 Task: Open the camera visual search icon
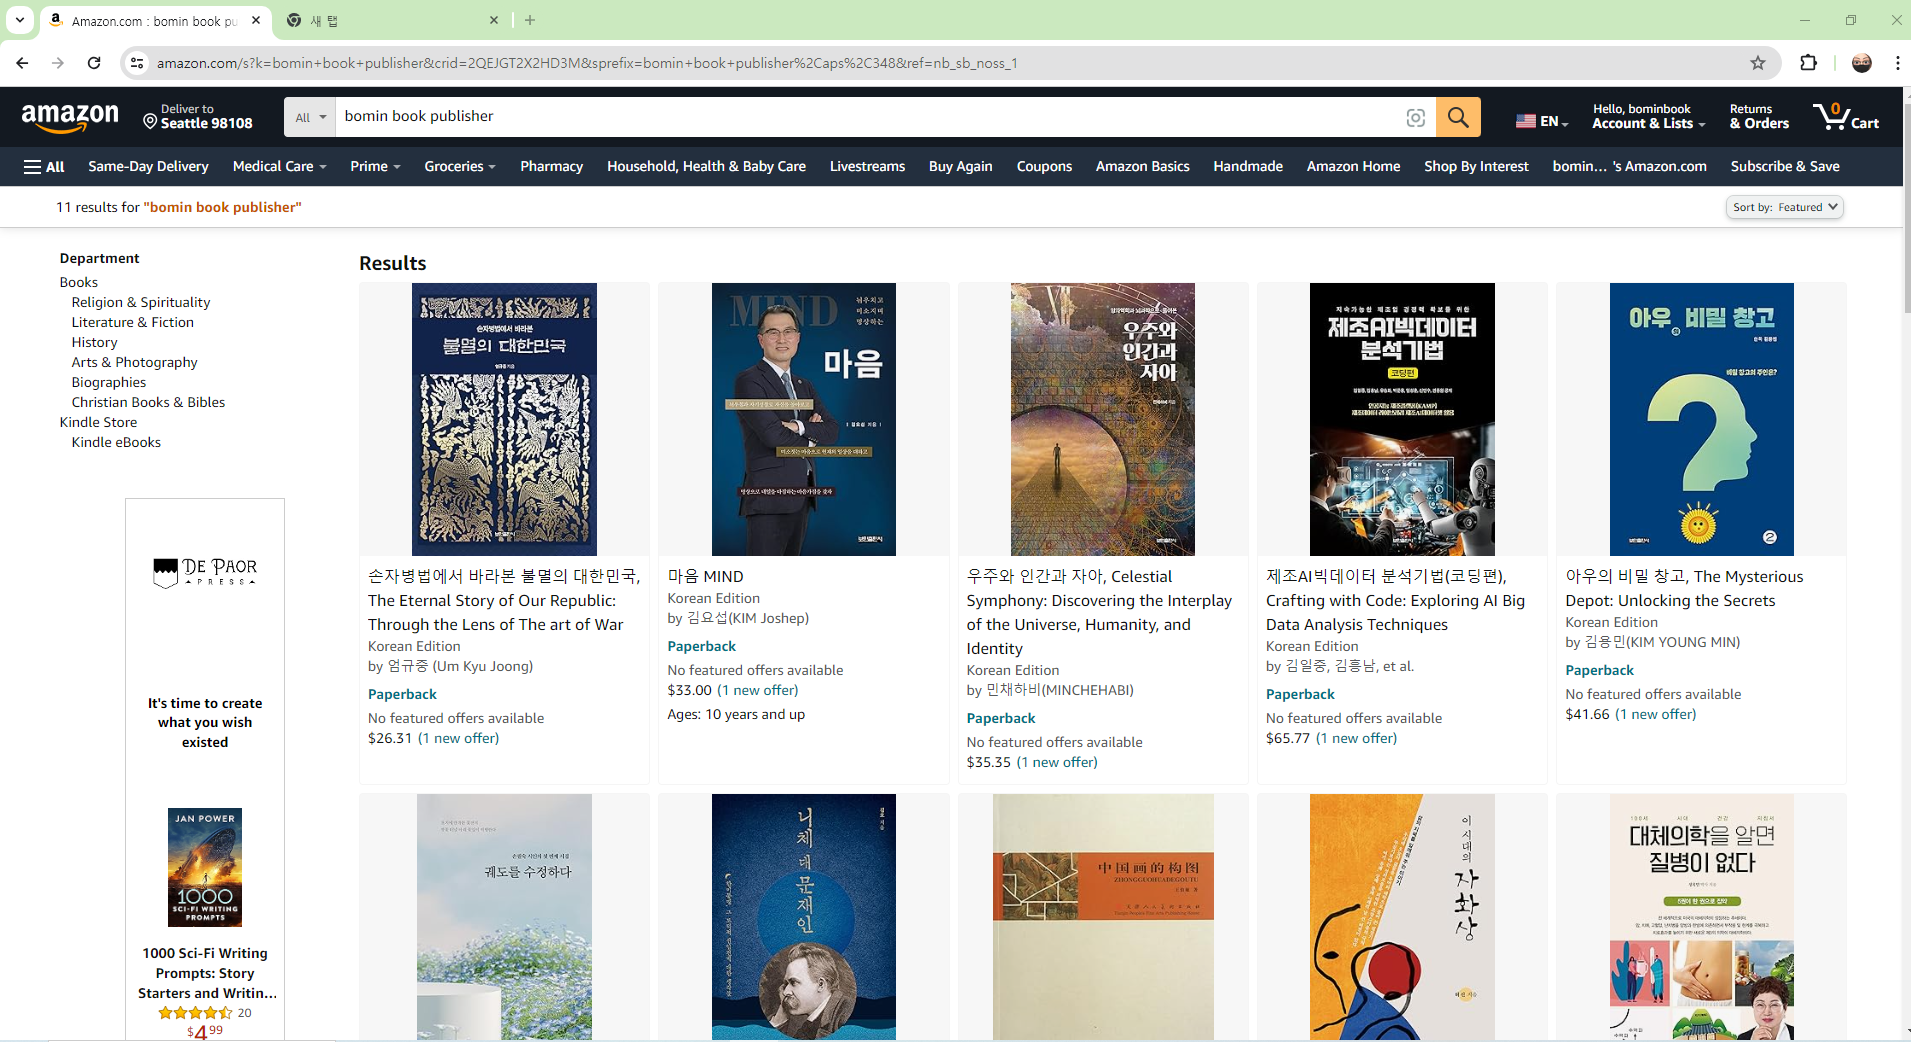pyautogui.click(x=1415, y=118)
